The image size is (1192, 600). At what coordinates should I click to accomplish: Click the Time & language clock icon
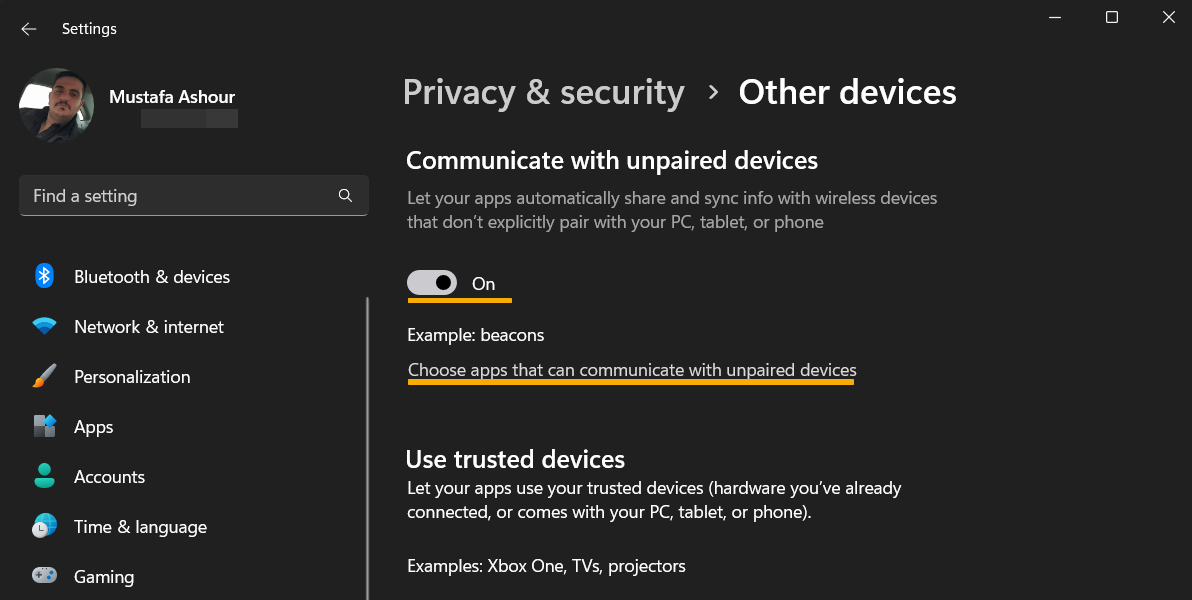pos(44,526)
